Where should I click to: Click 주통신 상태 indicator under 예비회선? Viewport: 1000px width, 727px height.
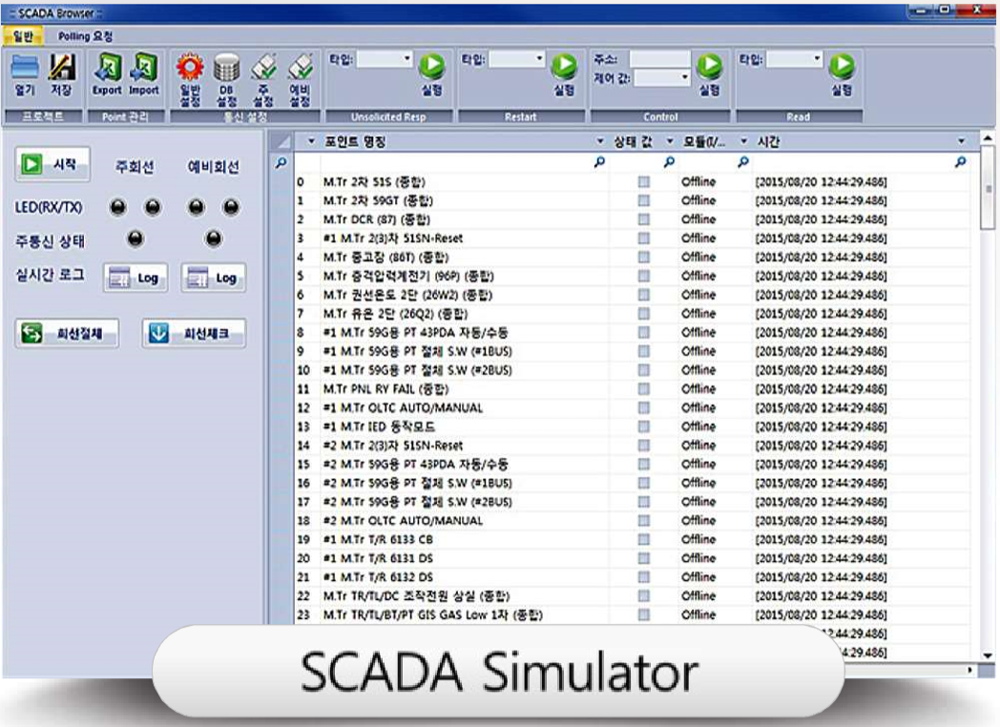214,239
